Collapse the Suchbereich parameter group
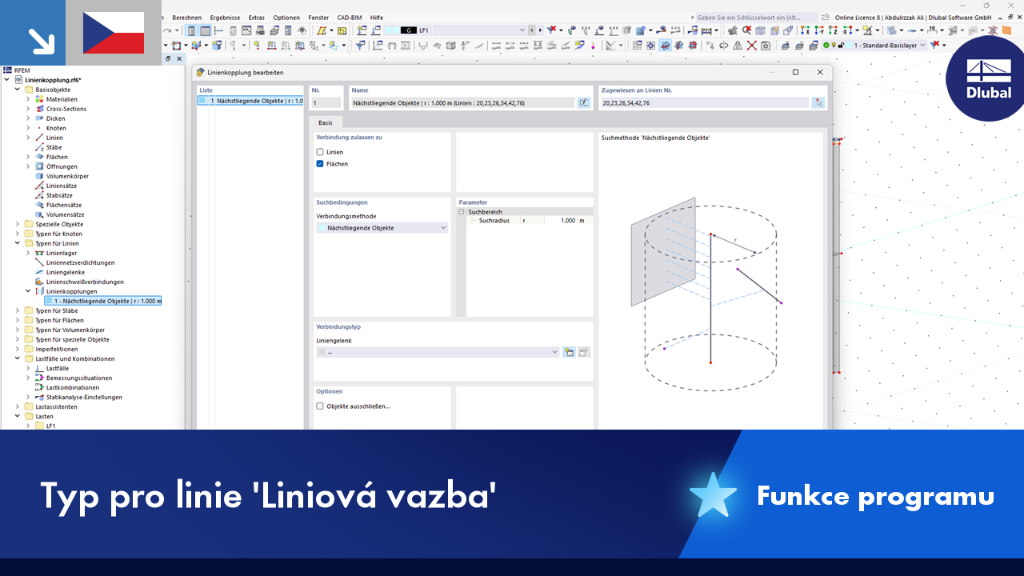The height and width of the screenshot is (576, 1024). click(461, 212)
